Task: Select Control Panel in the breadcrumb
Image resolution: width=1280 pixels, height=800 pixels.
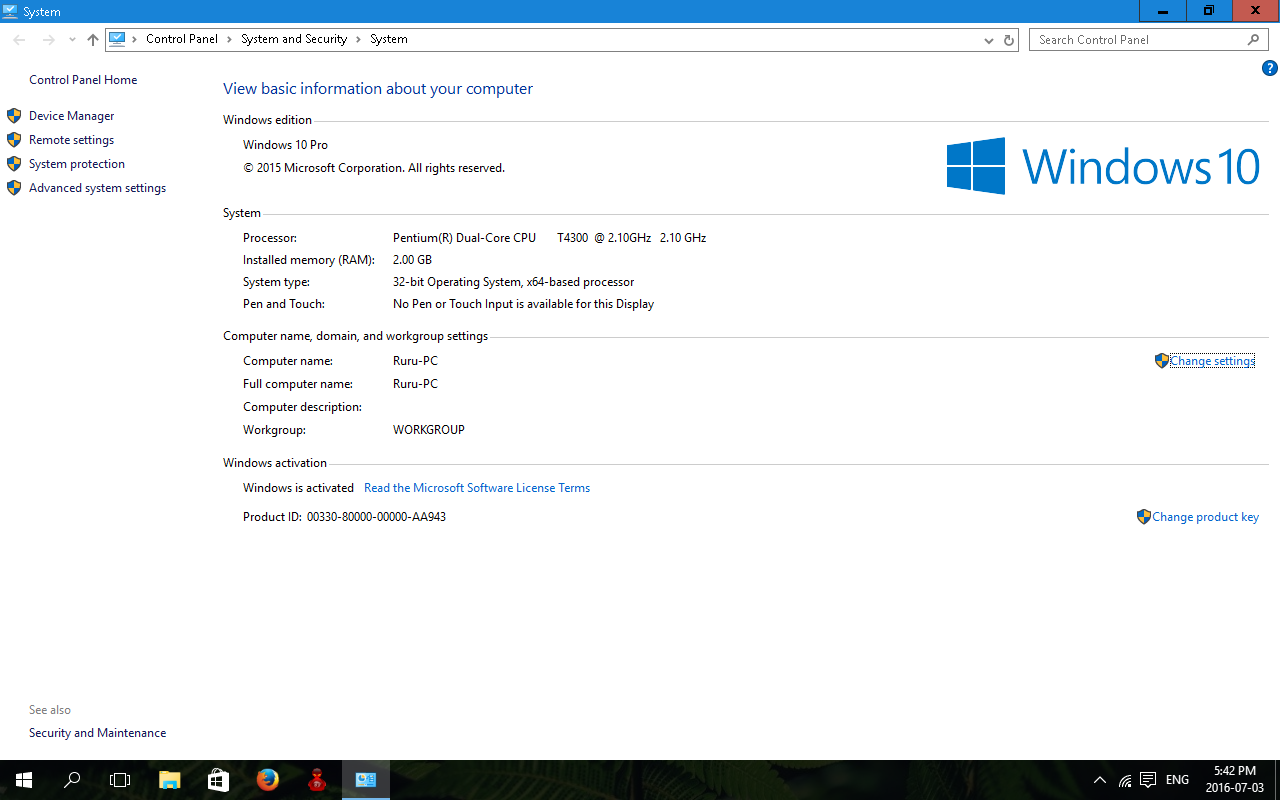Action: pyautogui.click(x=181, y=39)
